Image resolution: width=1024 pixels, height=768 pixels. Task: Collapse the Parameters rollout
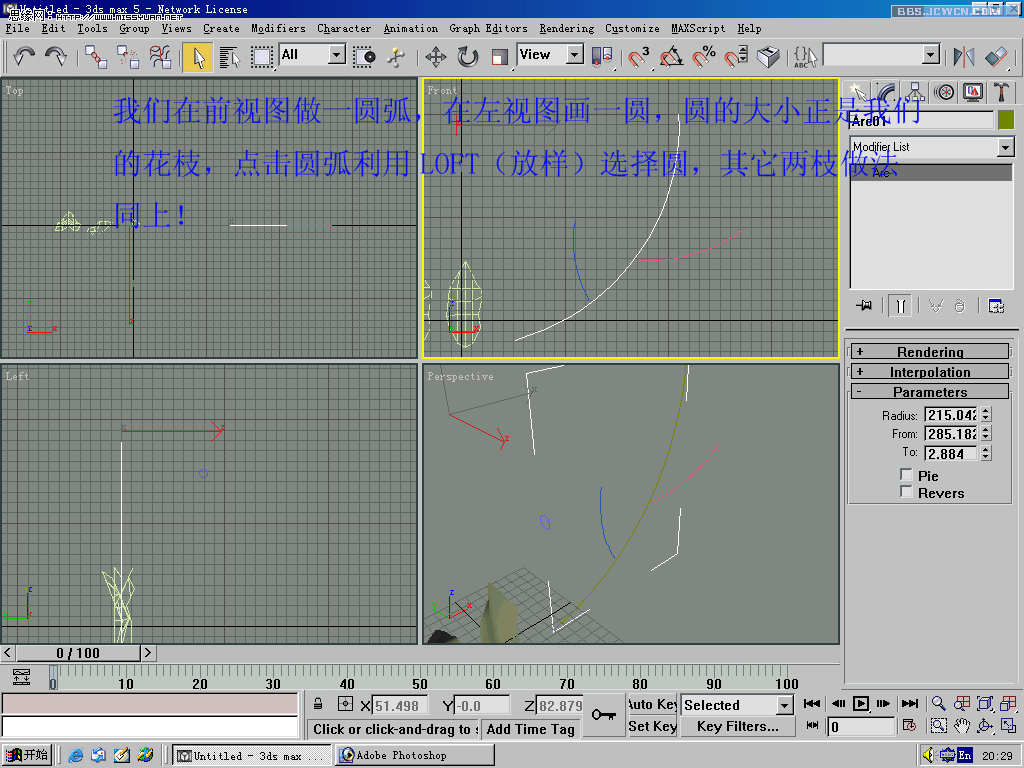(x=930, y=392)
